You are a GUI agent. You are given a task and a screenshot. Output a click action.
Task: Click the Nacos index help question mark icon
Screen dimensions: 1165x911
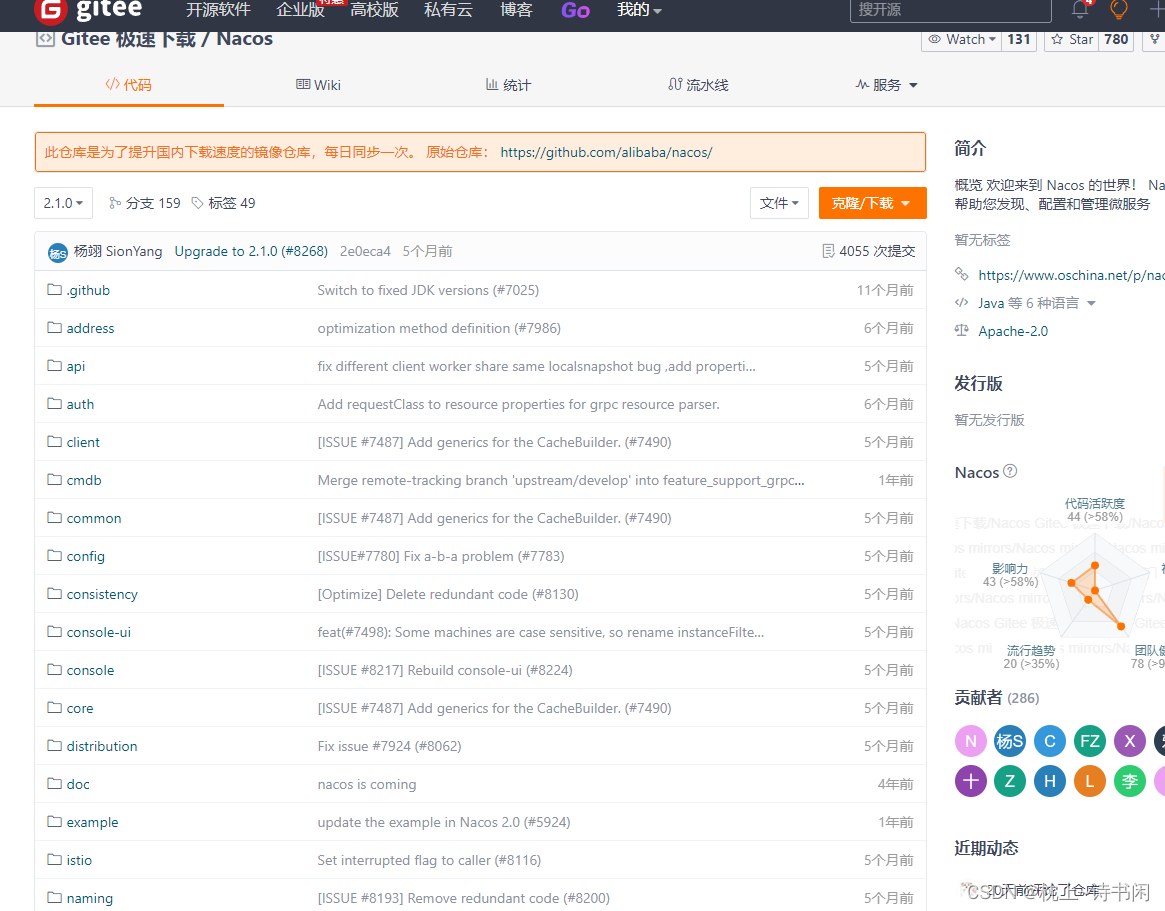coord(1010,471)
